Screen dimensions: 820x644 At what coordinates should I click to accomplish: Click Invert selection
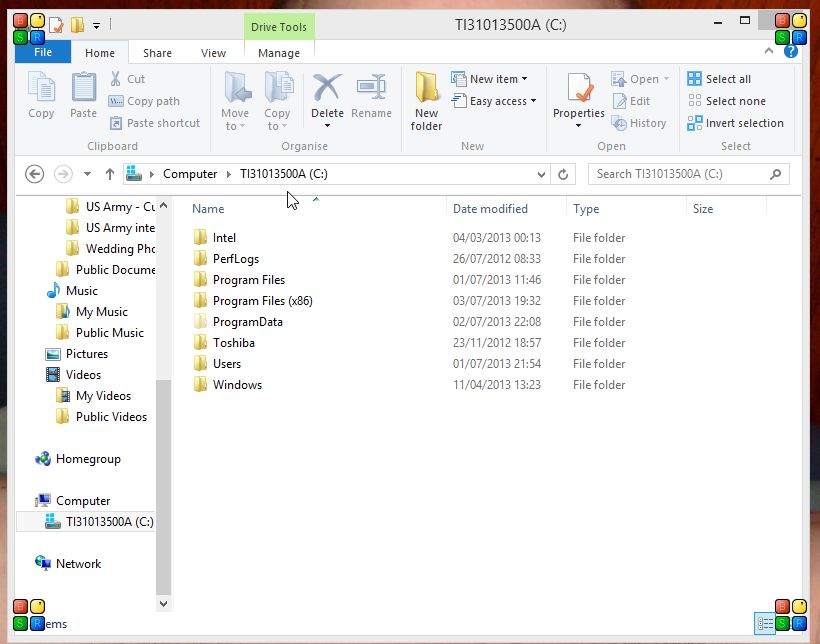735,123
